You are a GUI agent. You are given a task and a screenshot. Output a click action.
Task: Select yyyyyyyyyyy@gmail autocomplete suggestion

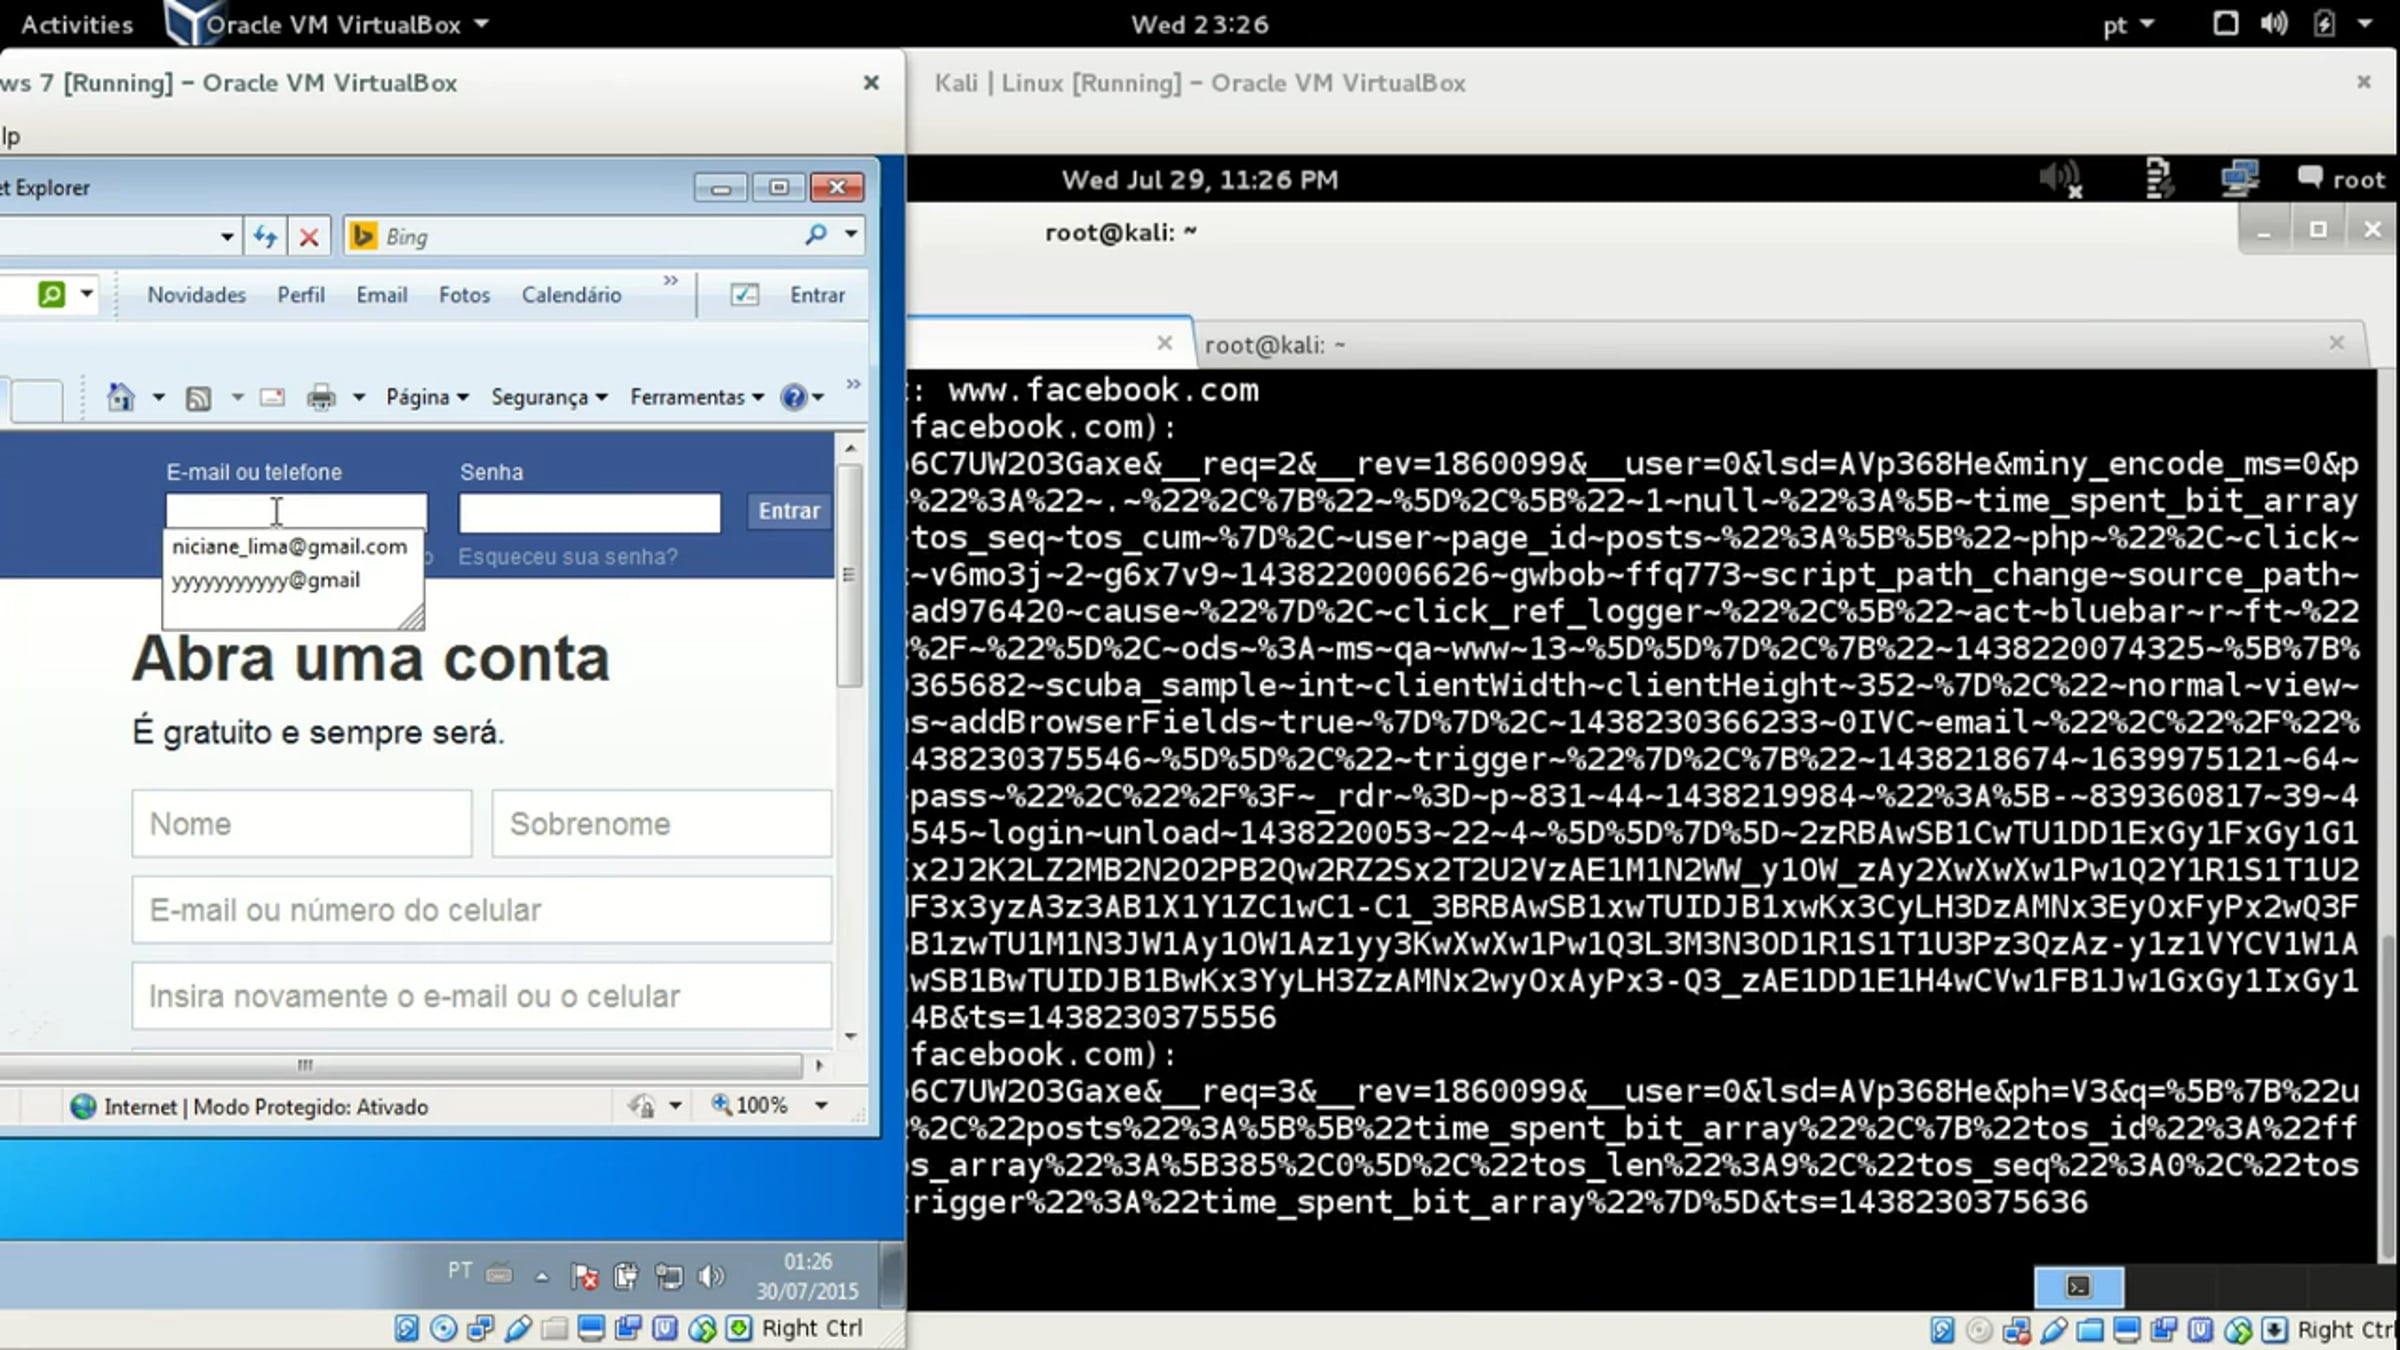pyautogui.click(x=266, y=581)
